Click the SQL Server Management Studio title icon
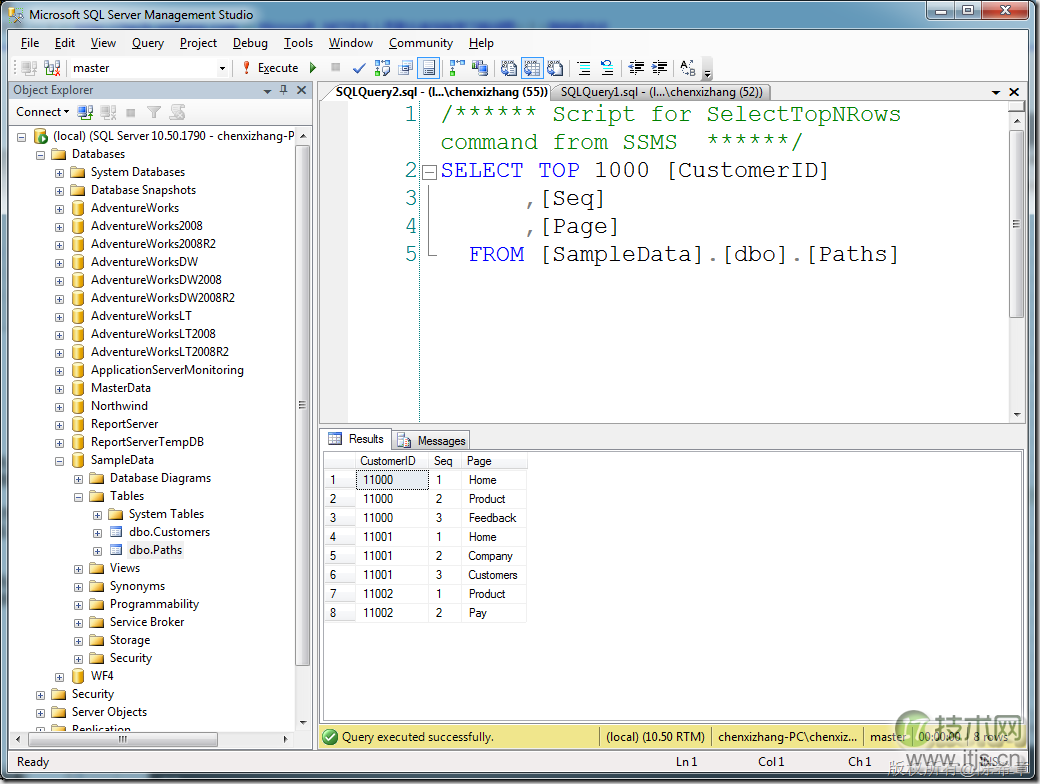Image resolution: width=1040 pixels, height=784 pixels. [x=15, y=14]
